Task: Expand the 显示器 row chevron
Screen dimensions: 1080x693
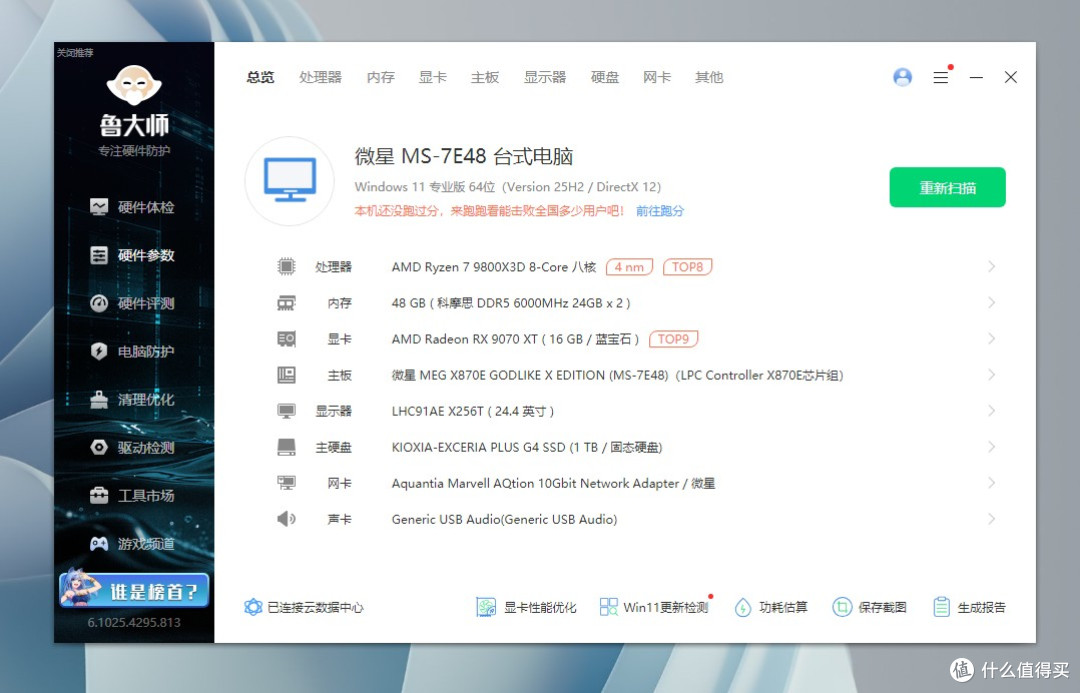Action: point(991,411)
